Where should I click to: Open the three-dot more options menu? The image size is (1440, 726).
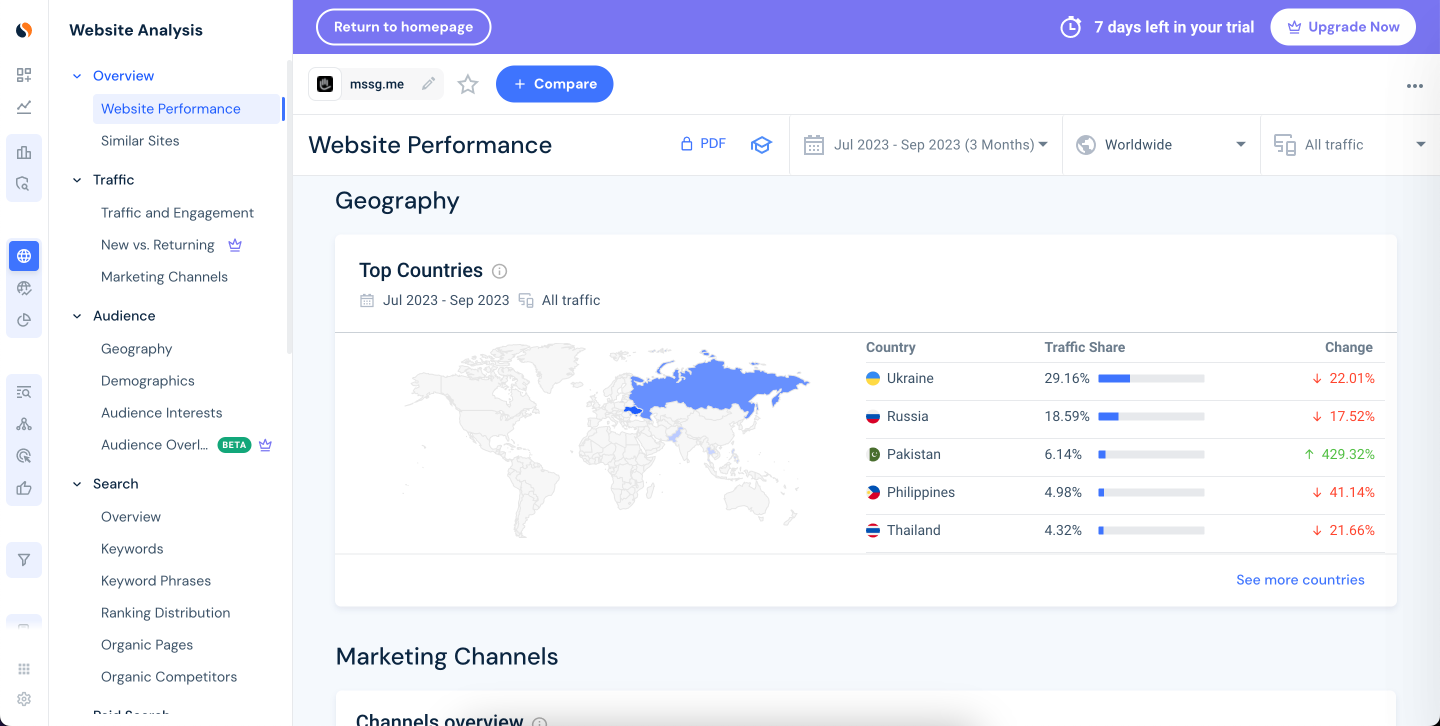click(1414, 86)
